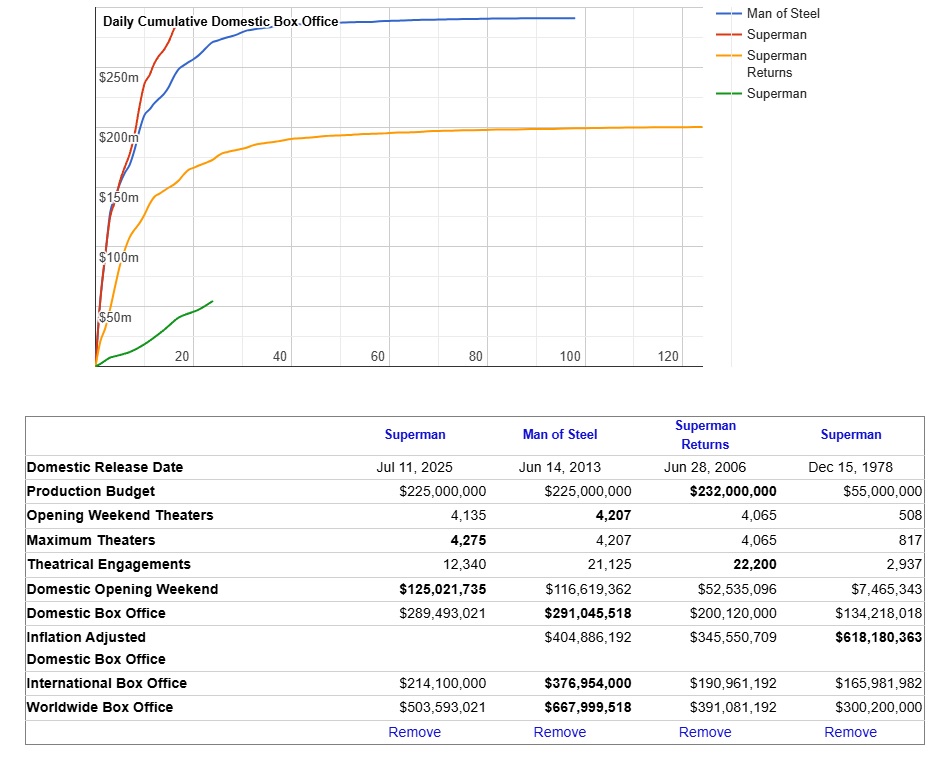Open the Superman 2025 column header link
Screen dimensions: 939x762
pyautogui.click(x=414, y=434)
